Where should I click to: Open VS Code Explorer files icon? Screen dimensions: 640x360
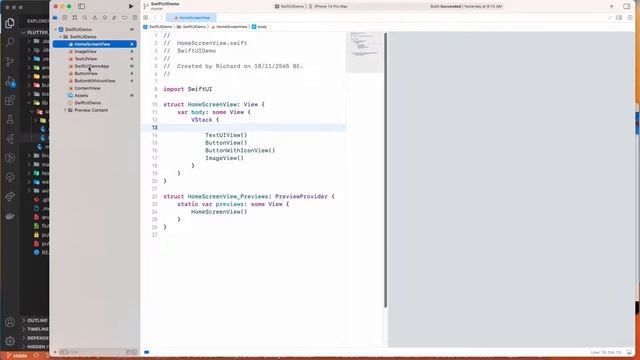10,23
